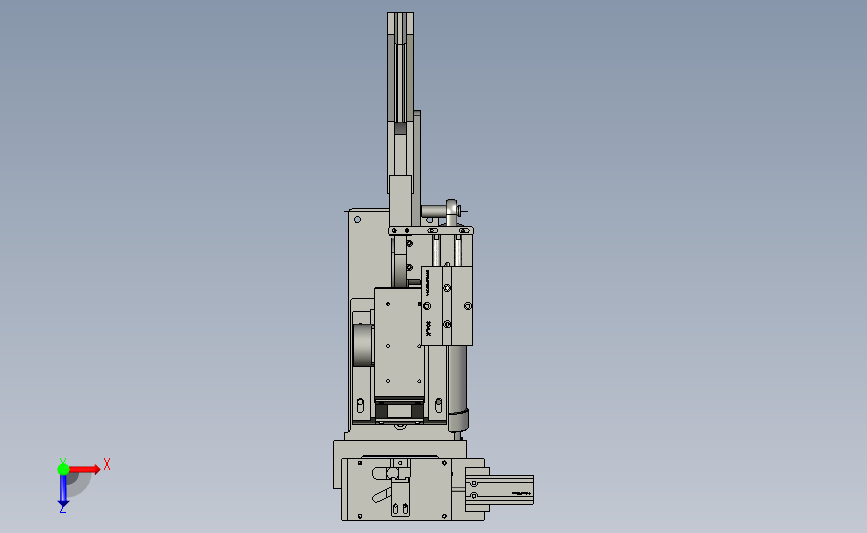Click the blue Z axis arrow of triad
Viewport: 867px width, 533px height.
coord(63,491)
